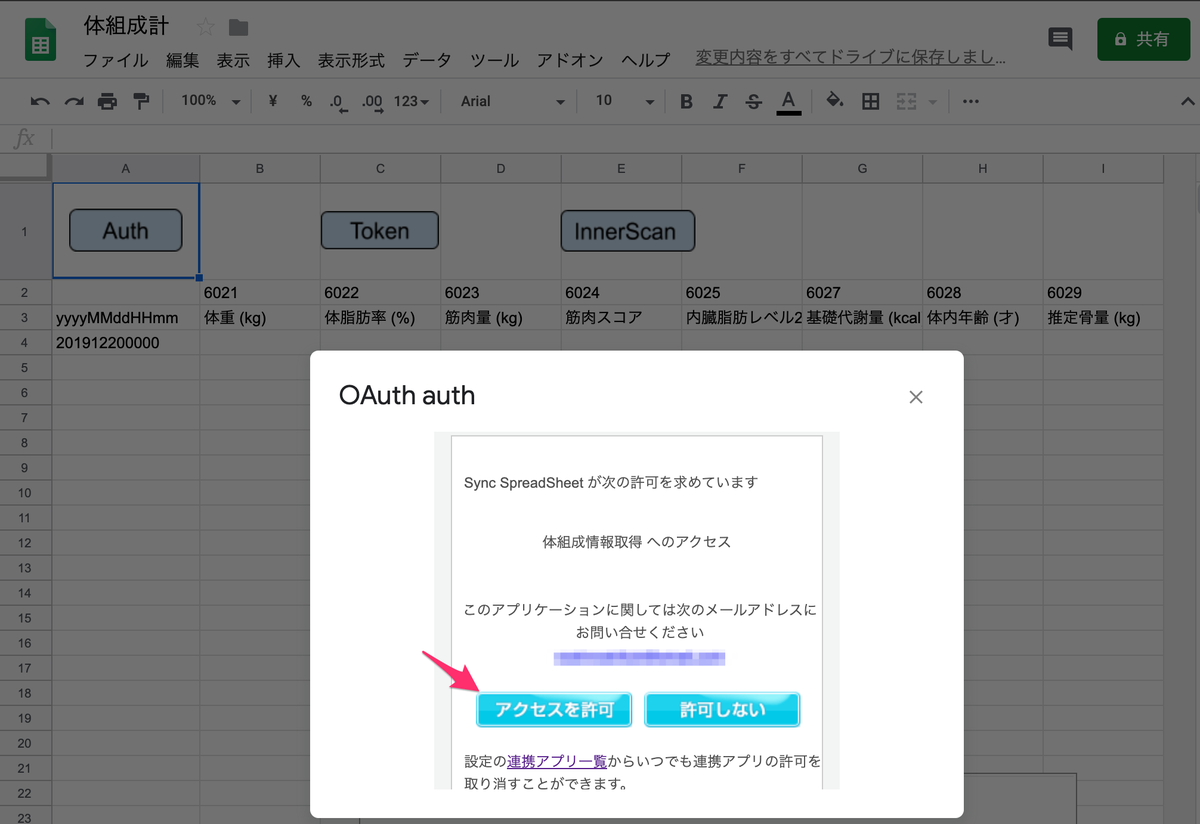The height and width of the screenshot is (824, 1200).
Task: Format as percent
Action: 306,101
